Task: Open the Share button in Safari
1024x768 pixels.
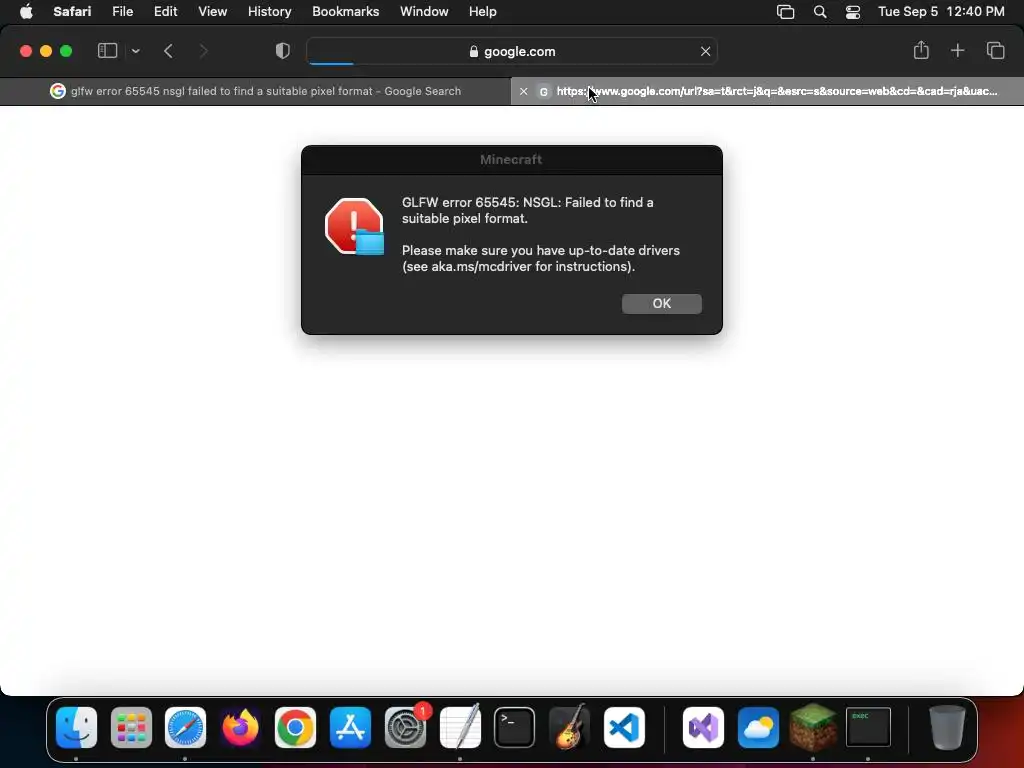Action: (x=921, y=50)
